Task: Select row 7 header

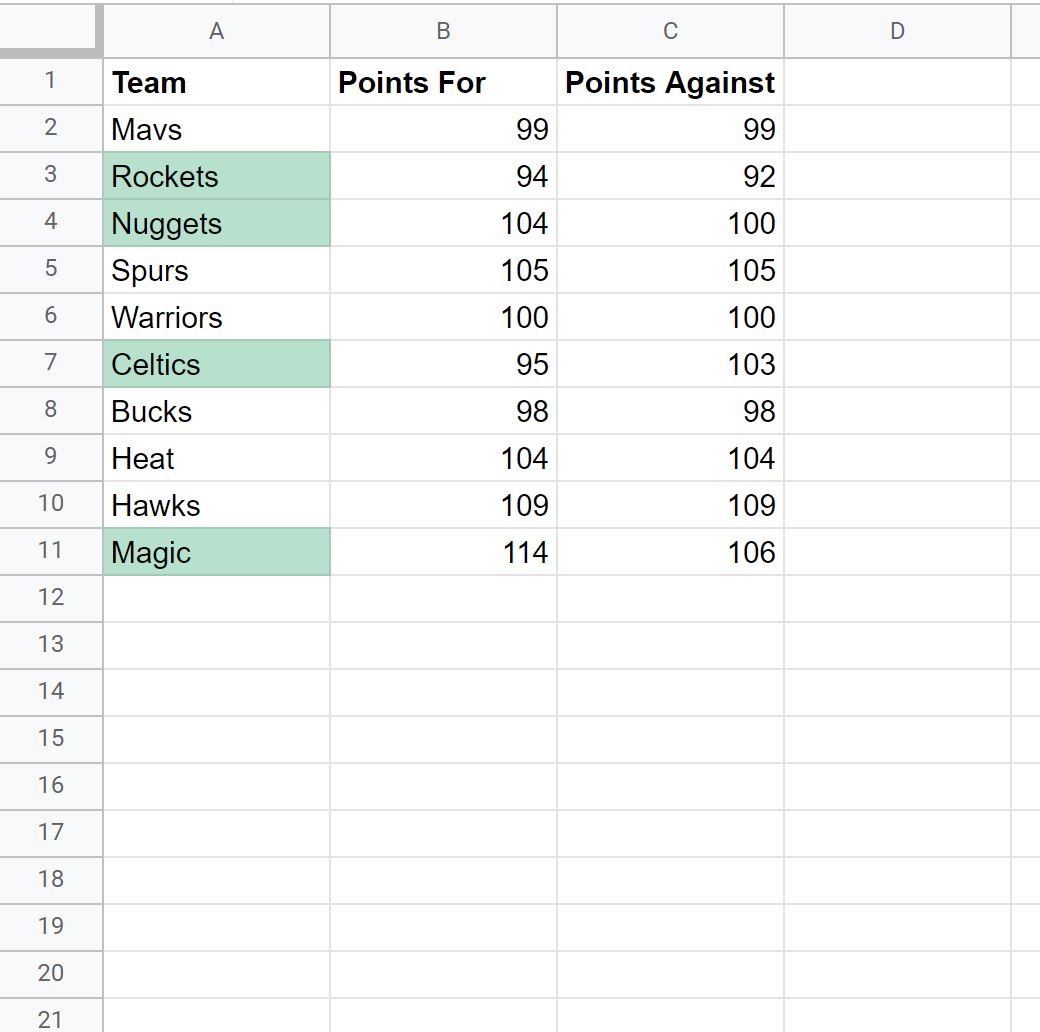Action: (x=50, y=363)
